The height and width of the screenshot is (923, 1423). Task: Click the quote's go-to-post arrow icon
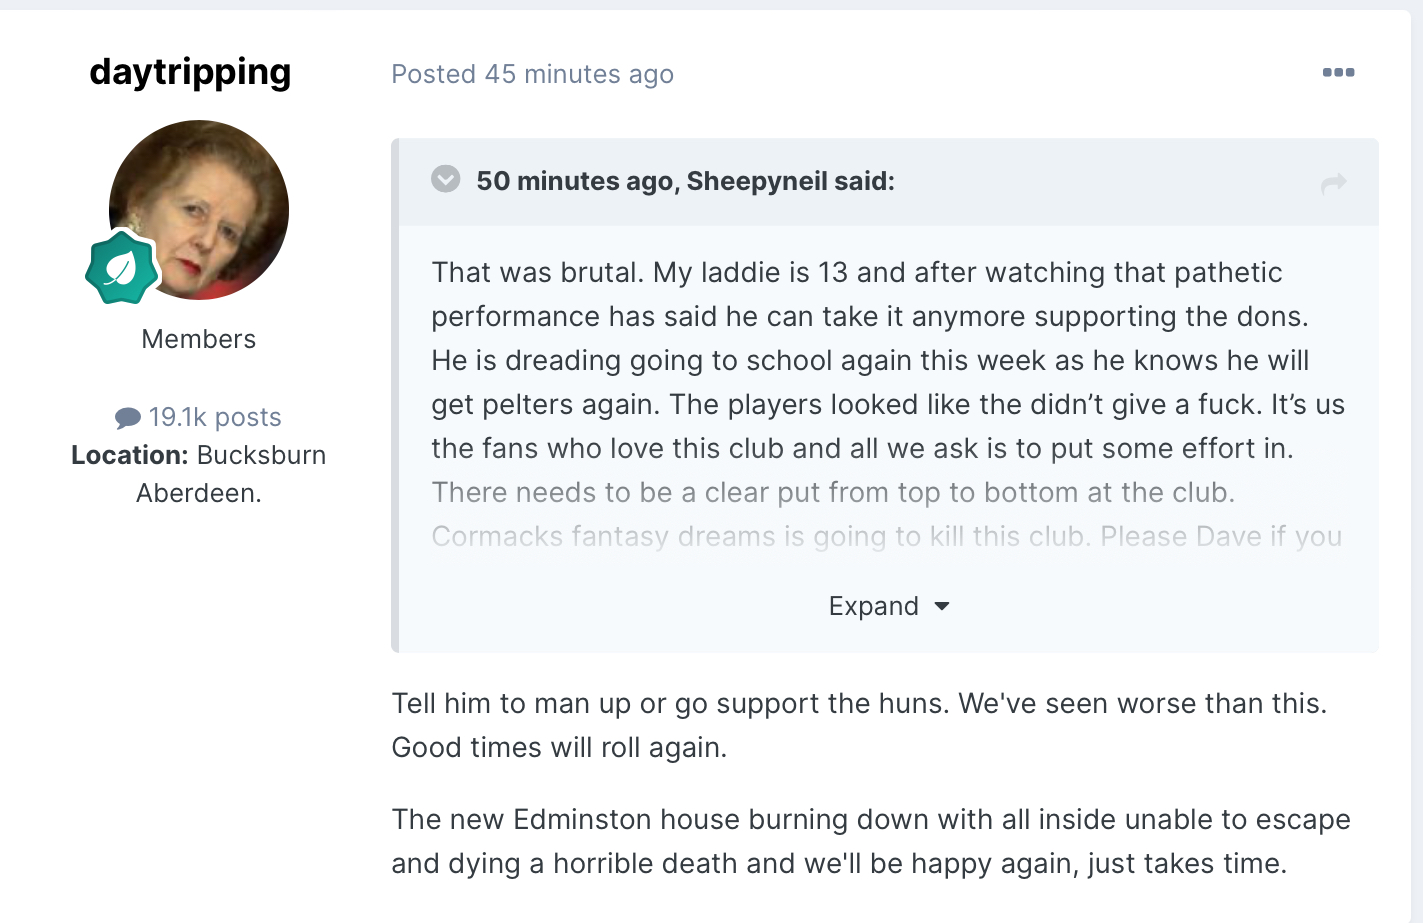1334,183
